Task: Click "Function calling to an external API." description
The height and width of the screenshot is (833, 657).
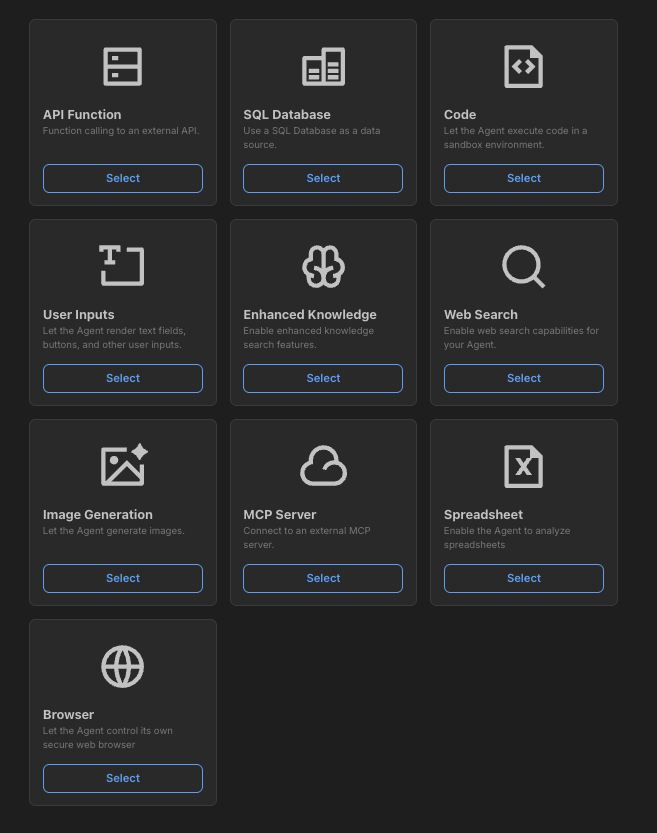Action: 121,131
